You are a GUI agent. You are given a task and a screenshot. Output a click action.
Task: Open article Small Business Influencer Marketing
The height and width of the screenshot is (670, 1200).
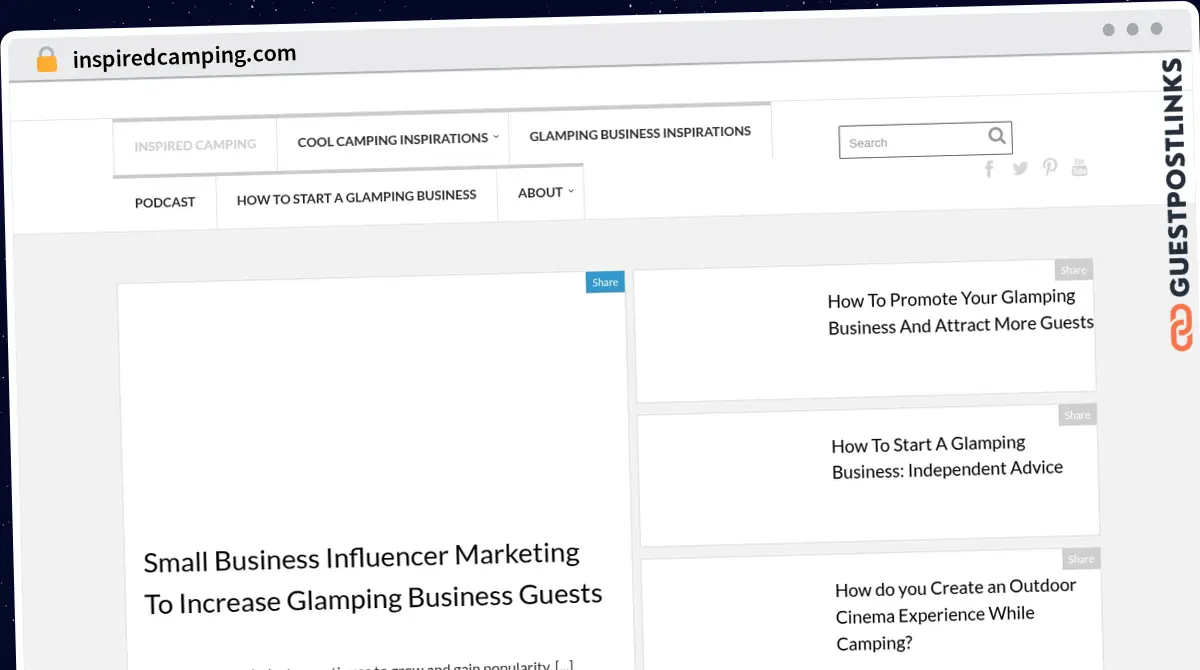point(373,580)
